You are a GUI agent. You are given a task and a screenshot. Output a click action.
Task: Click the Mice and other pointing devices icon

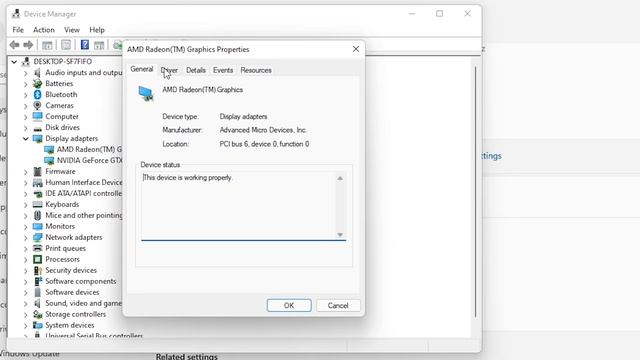click(38, 215)
